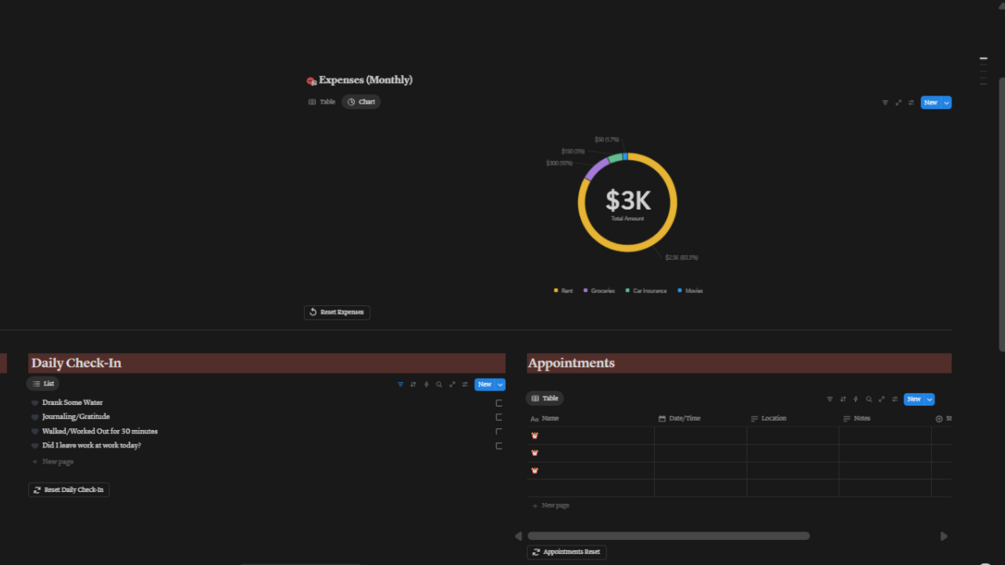Screen dimensions: 1005x565
Task: Open Expenses chart in full page view
Action: coord(898,102)
